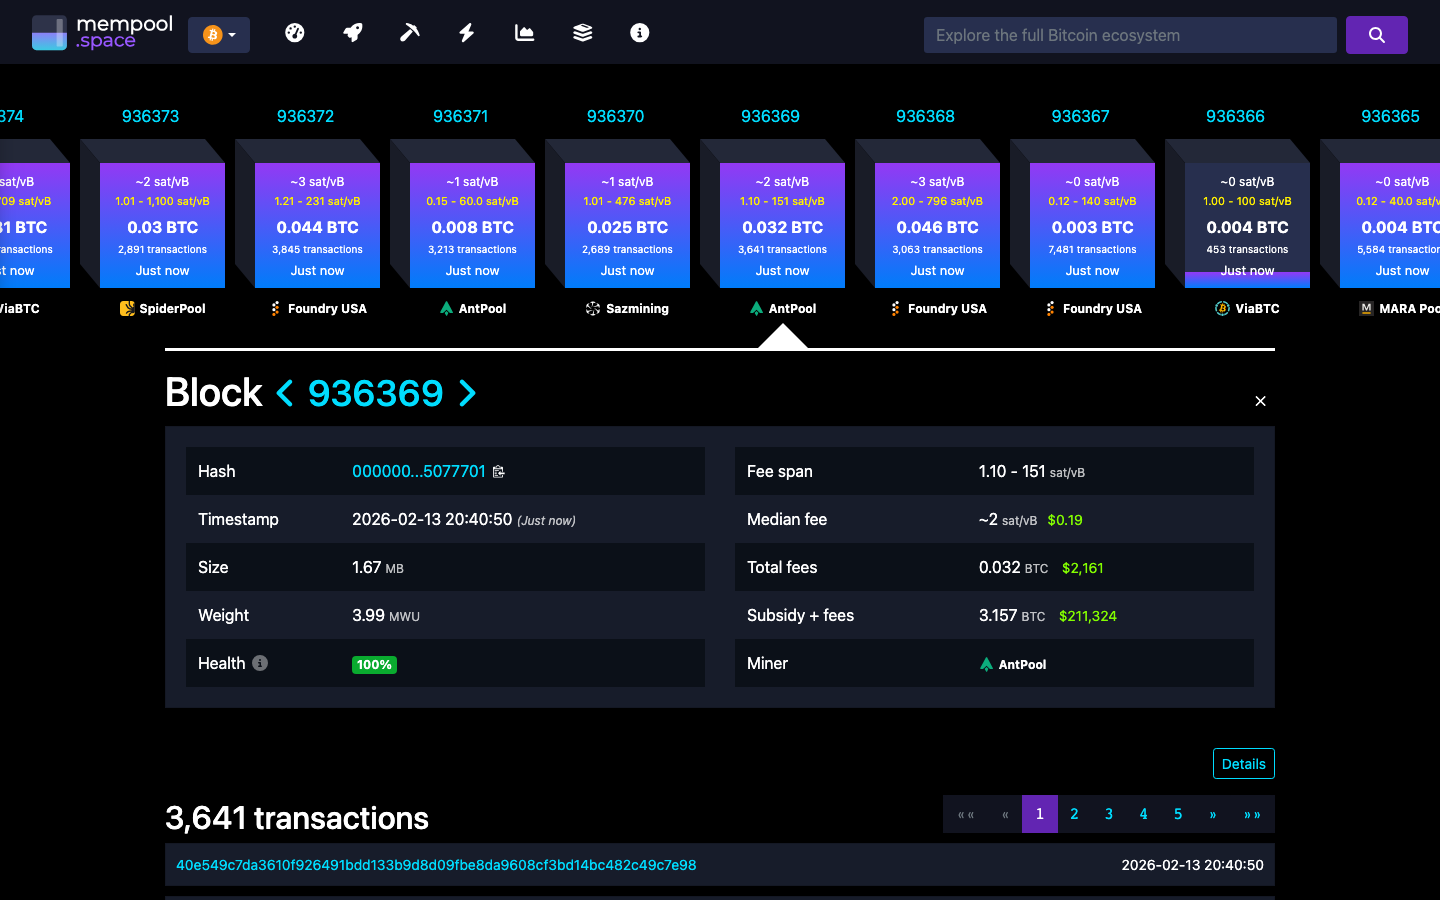Navigate to next block using right chevron
The width and height of the screenshot is (1440, 900).
tap(467, 394)
